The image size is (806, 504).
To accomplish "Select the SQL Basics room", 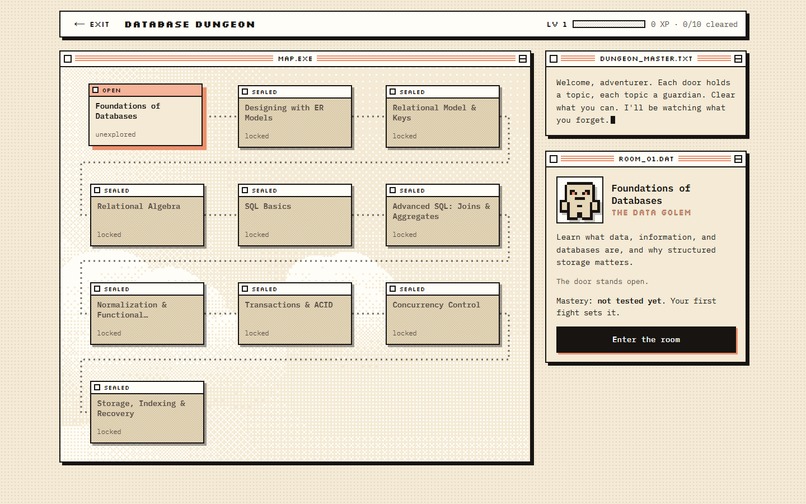I will pos(295,215).
